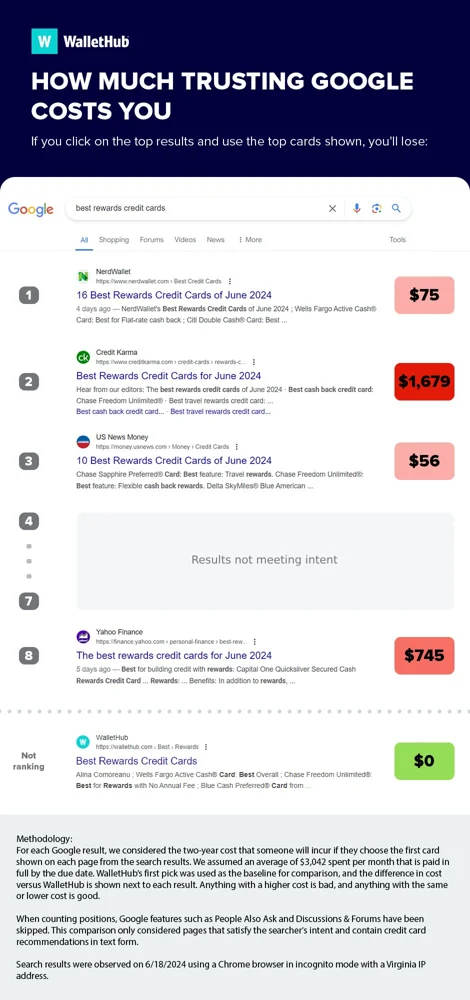Click the NerdWallet favicon

tap(83, 276)
